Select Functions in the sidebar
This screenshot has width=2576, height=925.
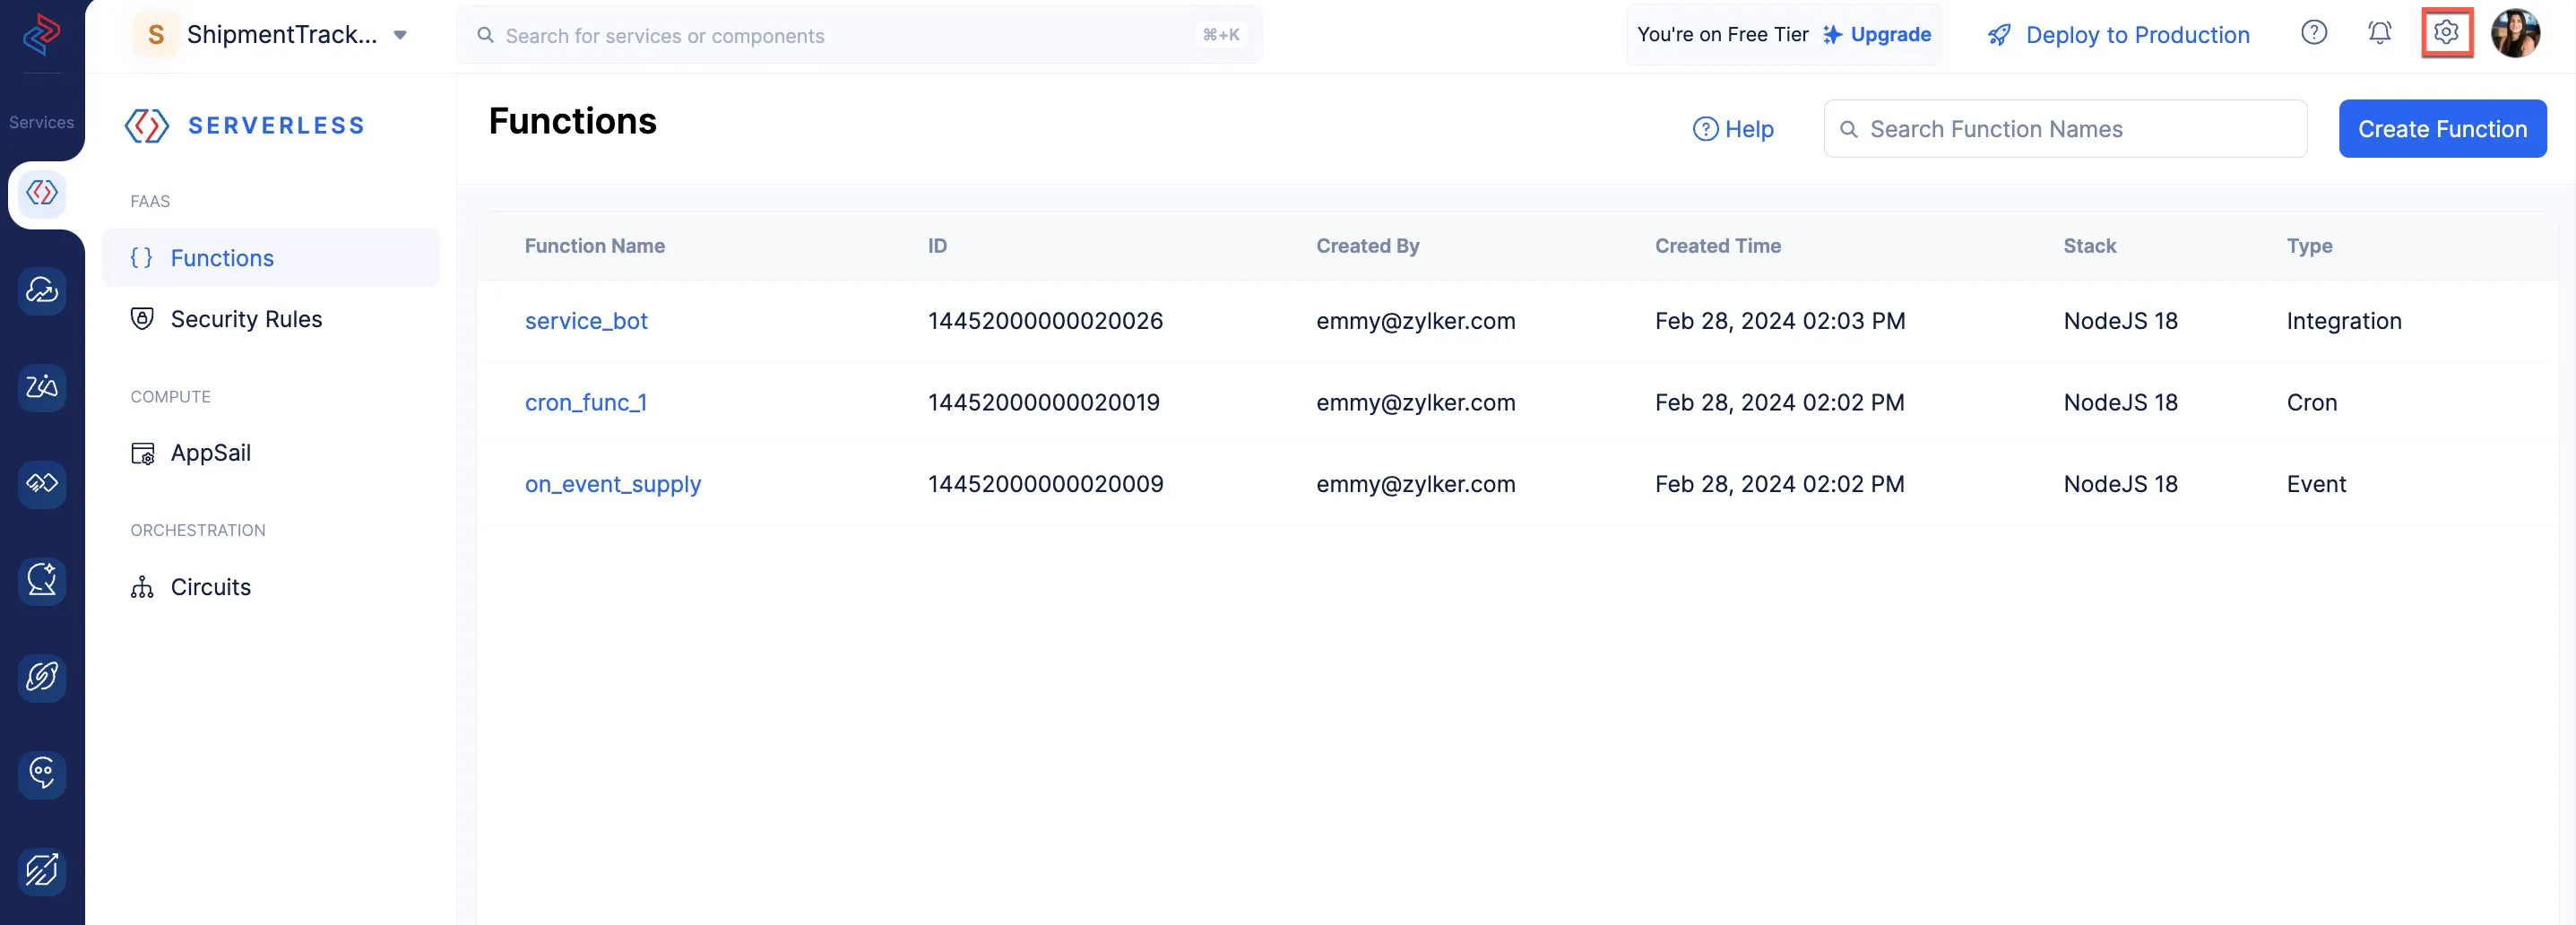click(x=270, y=258)
